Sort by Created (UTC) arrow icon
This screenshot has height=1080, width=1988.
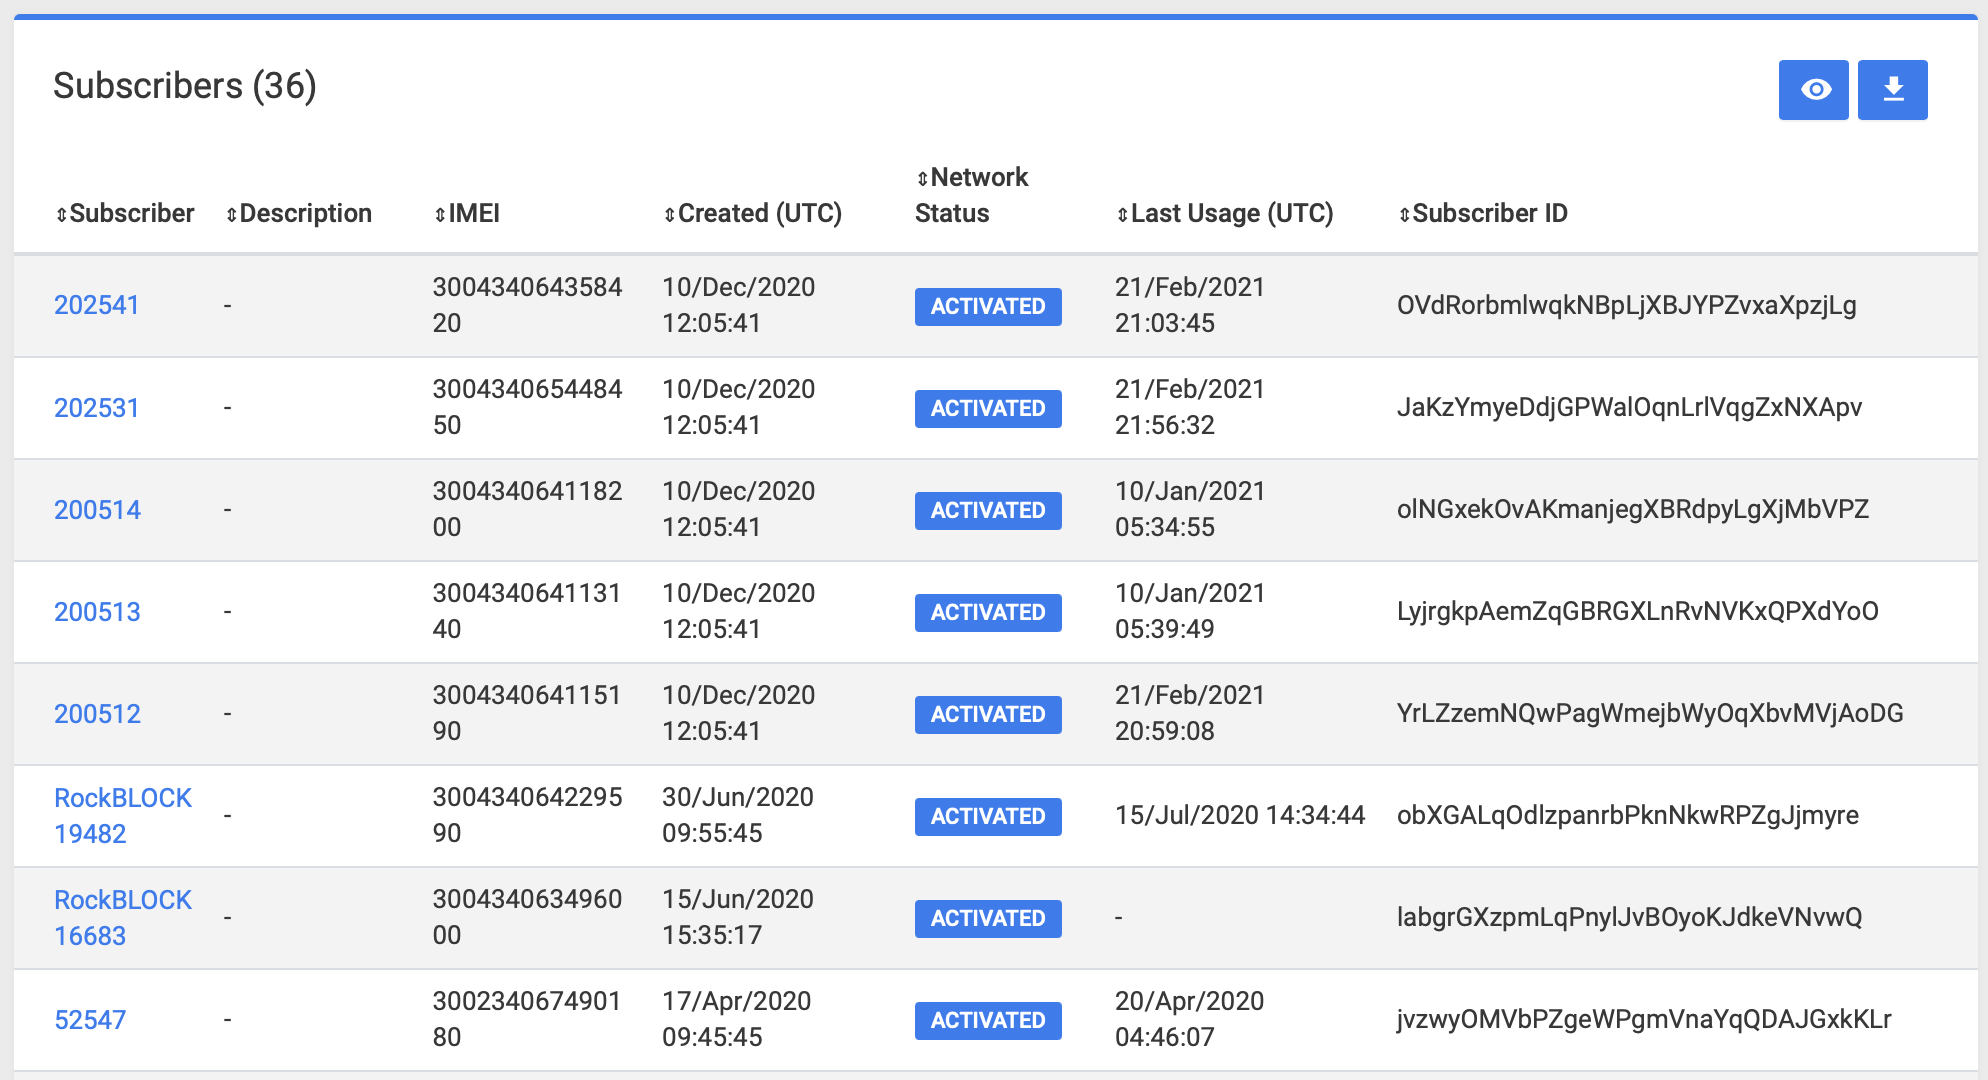click(x=670, y=215)
